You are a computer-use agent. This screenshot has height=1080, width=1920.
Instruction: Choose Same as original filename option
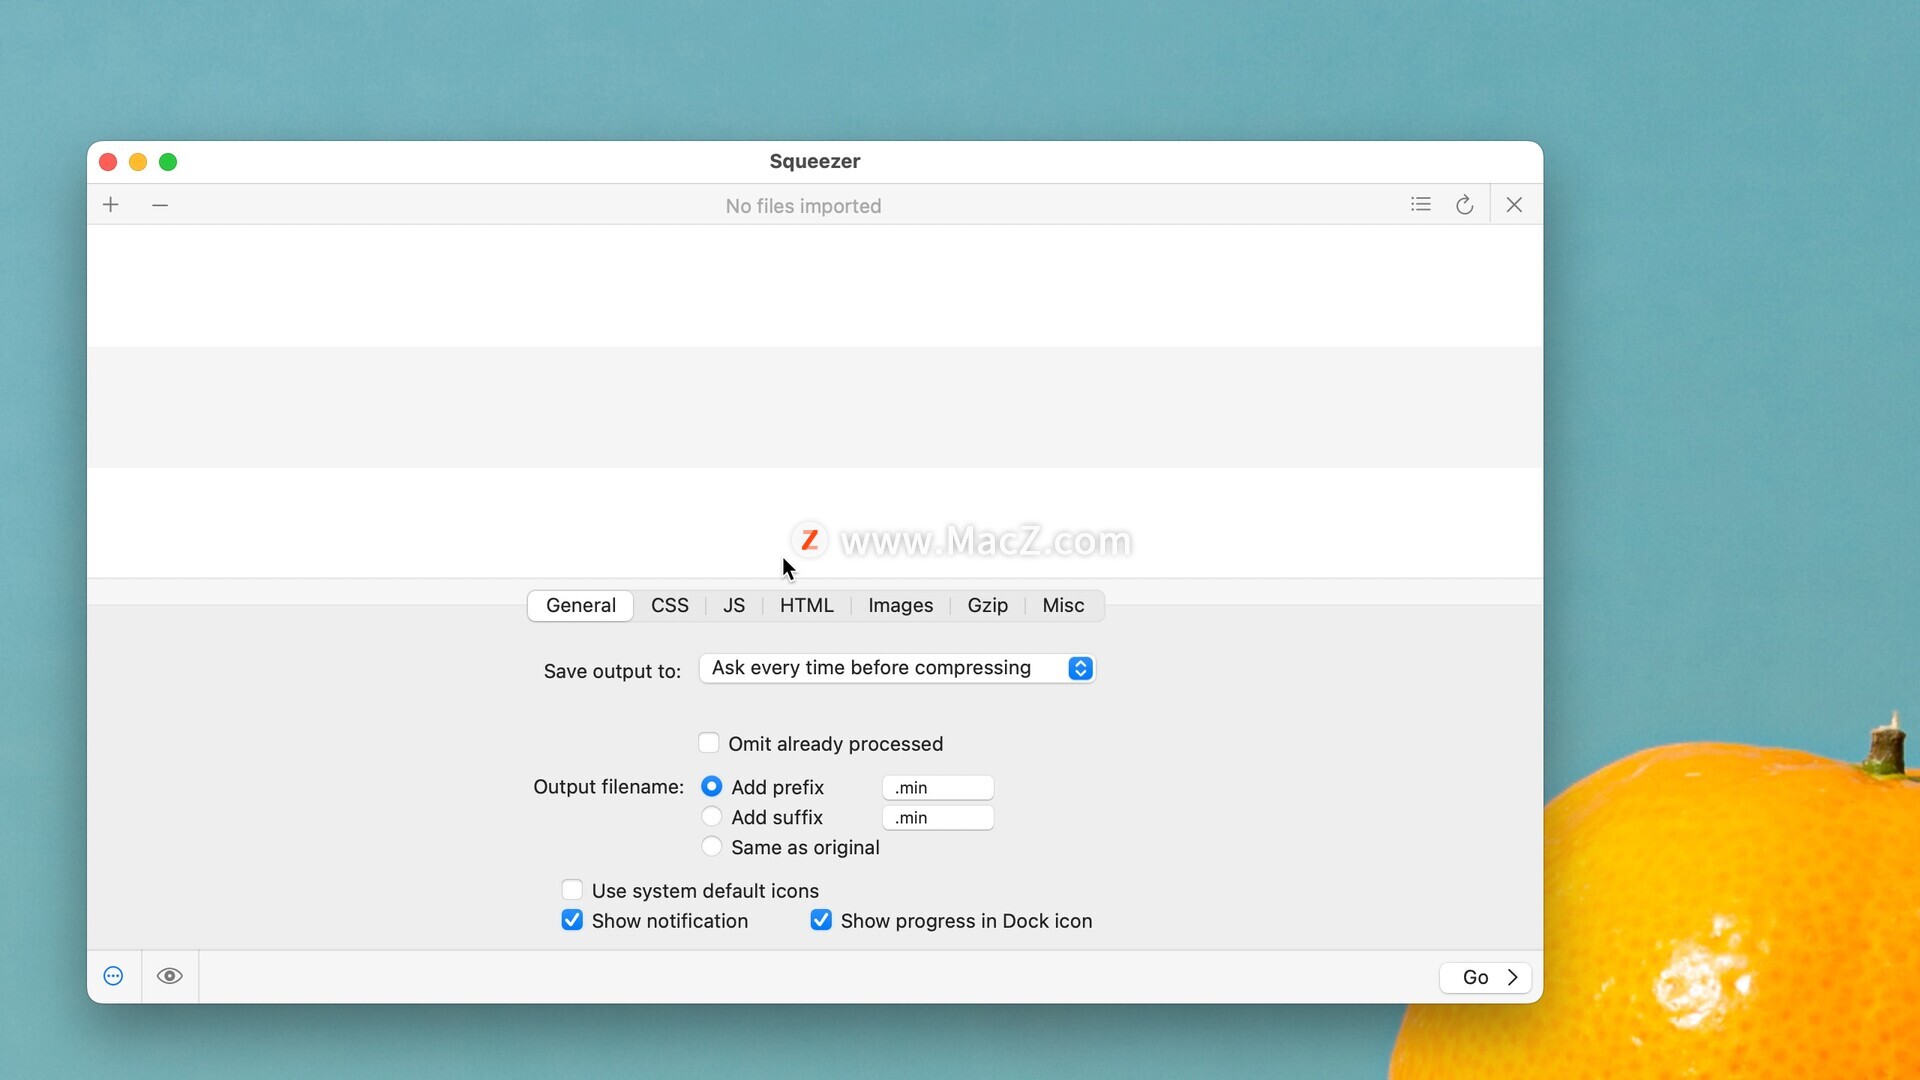click(x=712, y=847)
